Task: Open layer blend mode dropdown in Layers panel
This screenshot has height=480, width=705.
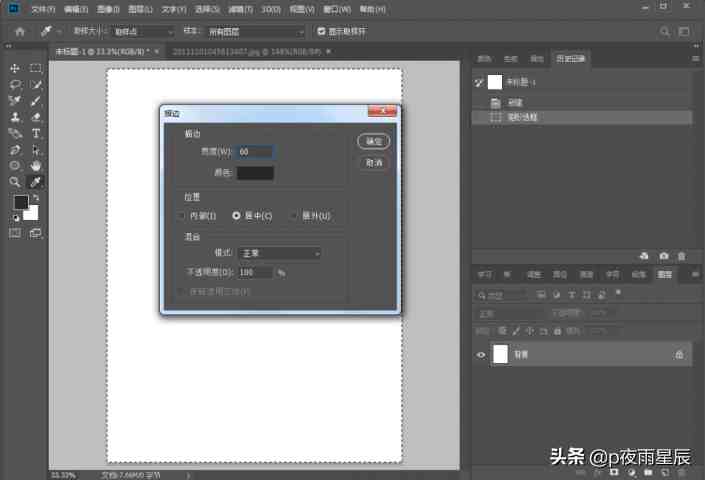Action: click(510, 314)
